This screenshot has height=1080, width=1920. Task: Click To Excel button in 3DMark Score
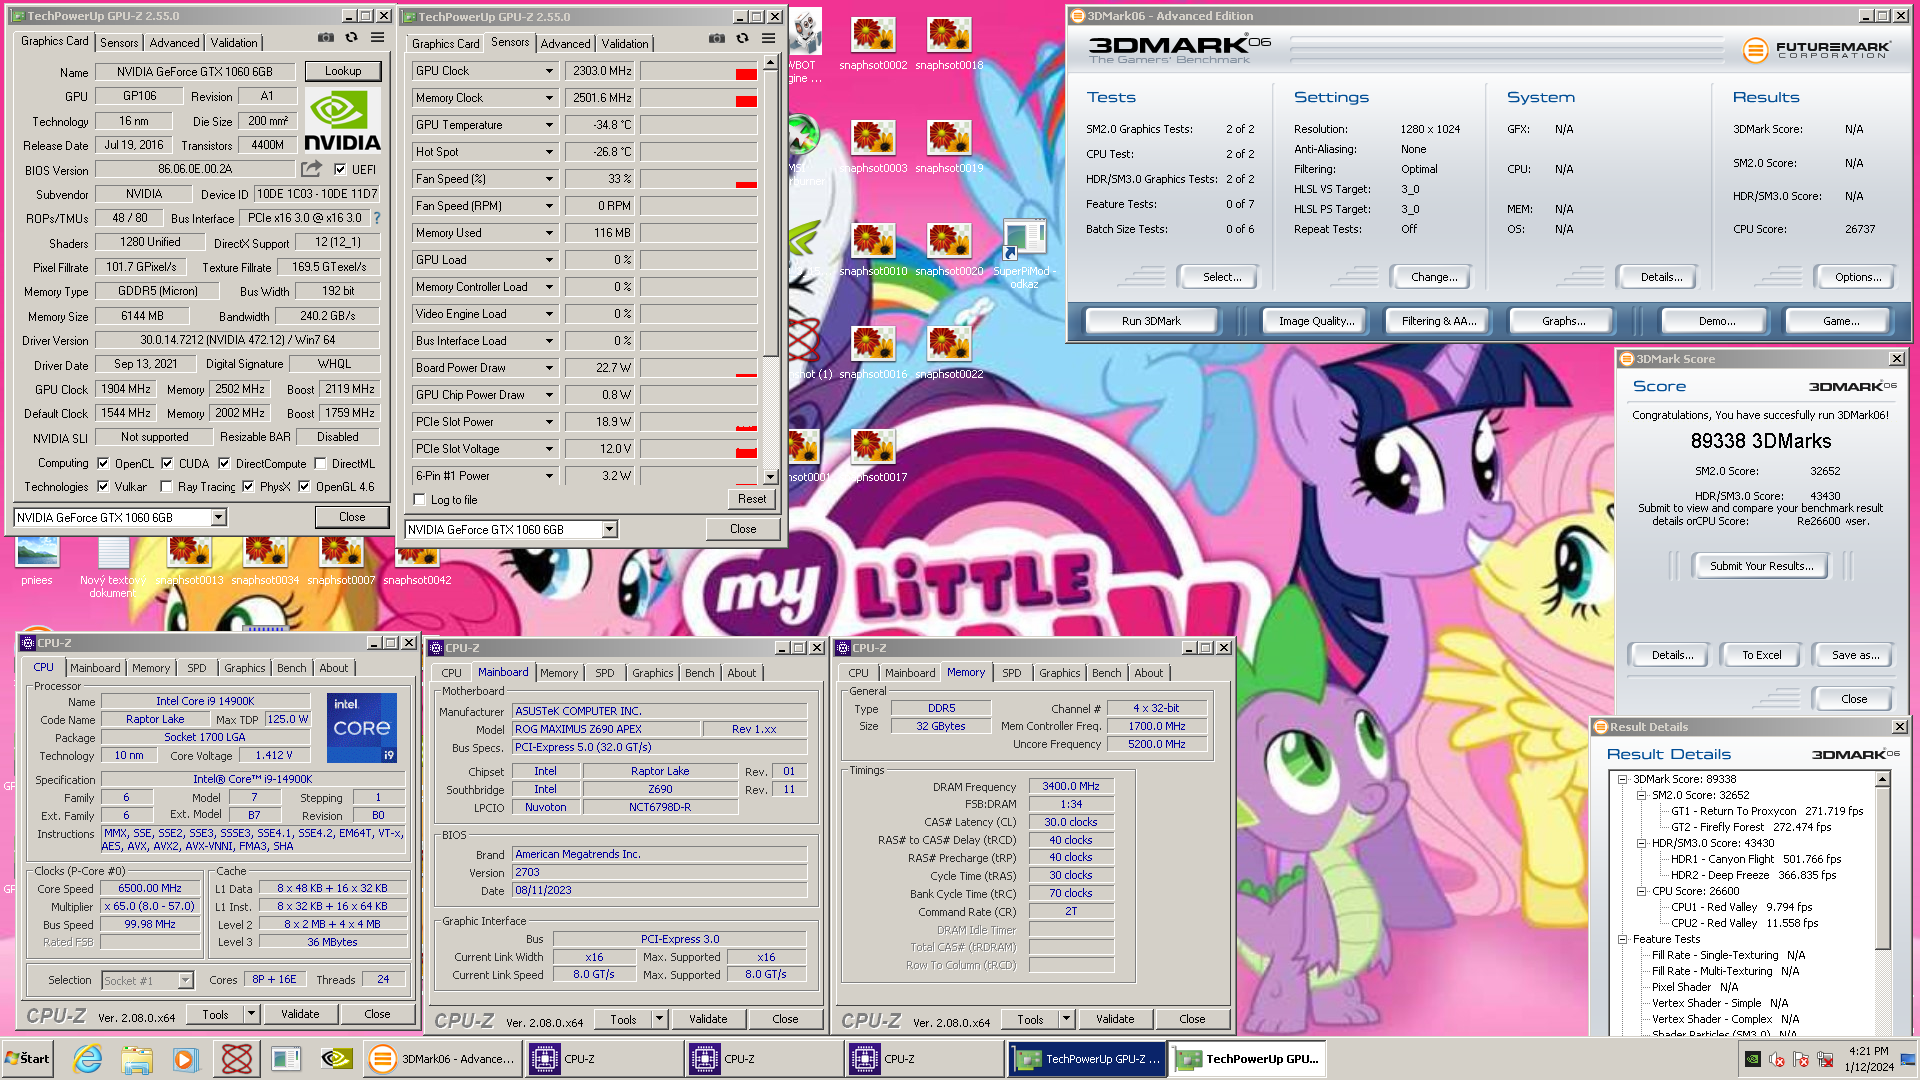coord(1761,655)
